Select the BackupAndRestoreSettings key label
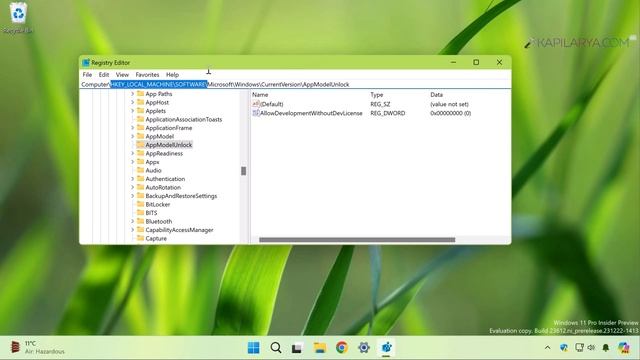 tap(181, 196)
